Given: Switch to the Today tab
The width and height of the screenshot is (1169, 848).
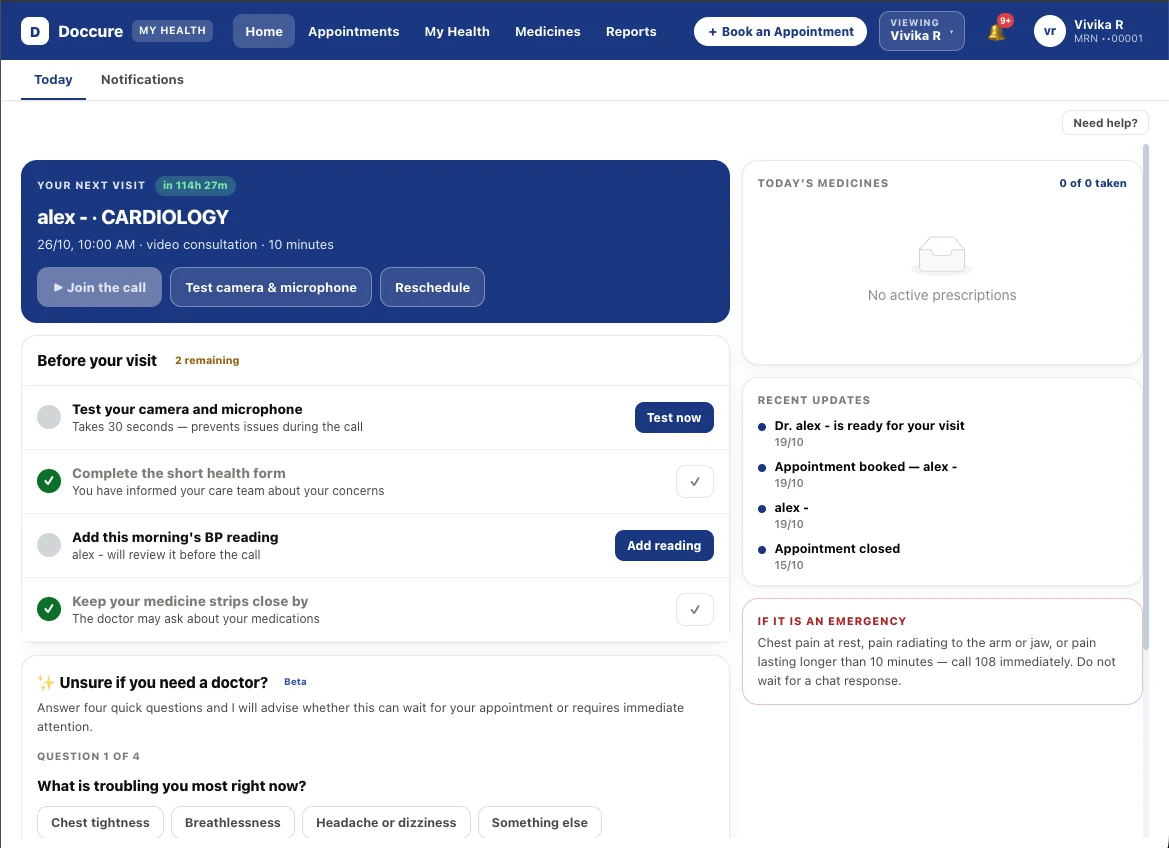Looking at the screenshot, I should click(54, 80).
